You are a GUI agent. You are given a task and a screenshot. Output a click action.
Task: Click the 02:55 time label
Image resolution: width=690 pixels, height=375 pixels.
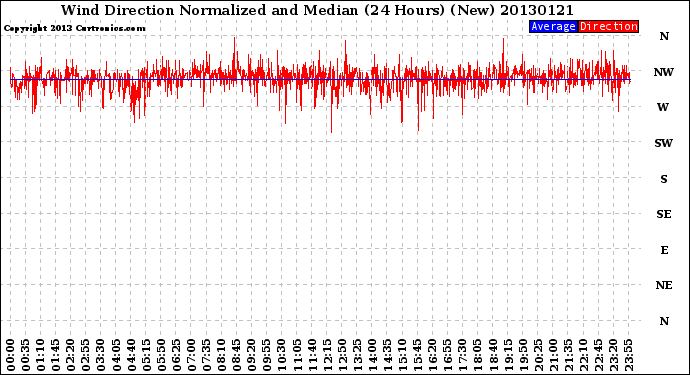click(86, 355)
